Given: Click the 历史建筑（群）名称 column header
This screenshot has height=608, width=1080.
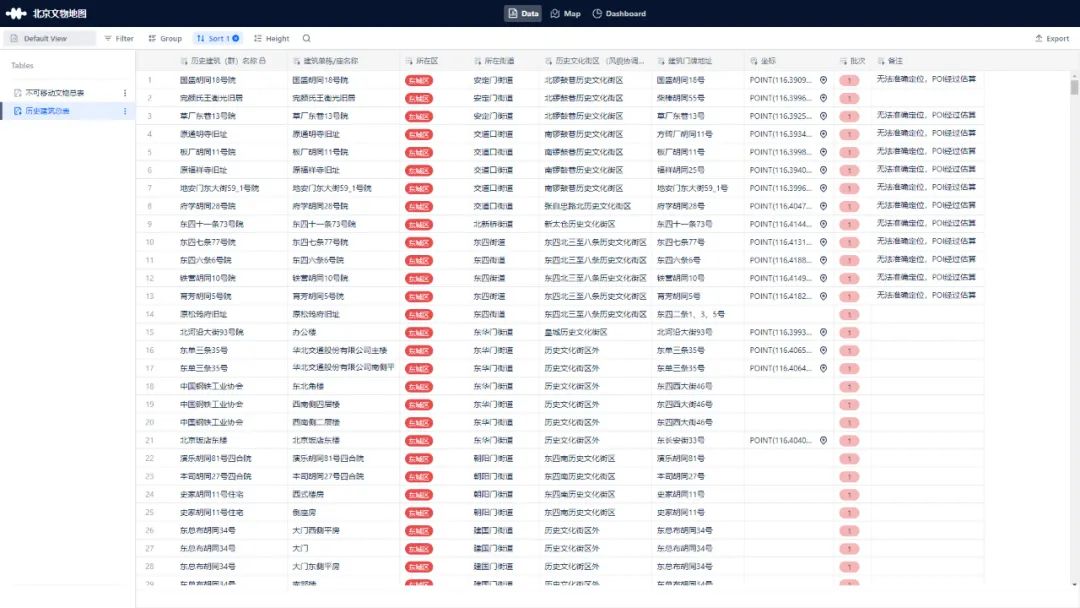Looking at the screenshot, I should (222, 61).
